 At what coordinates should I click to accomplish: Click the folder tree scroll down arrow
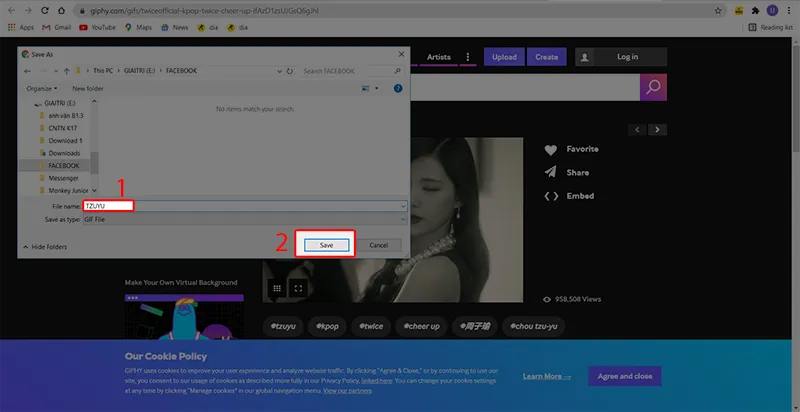click(94, 191)
